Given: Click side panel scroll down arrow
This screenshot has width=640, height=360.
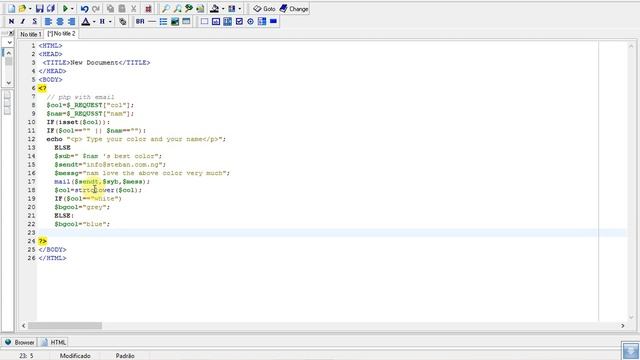Looking at the screenshot, I should pyautogui.click(x=9, y=83).
